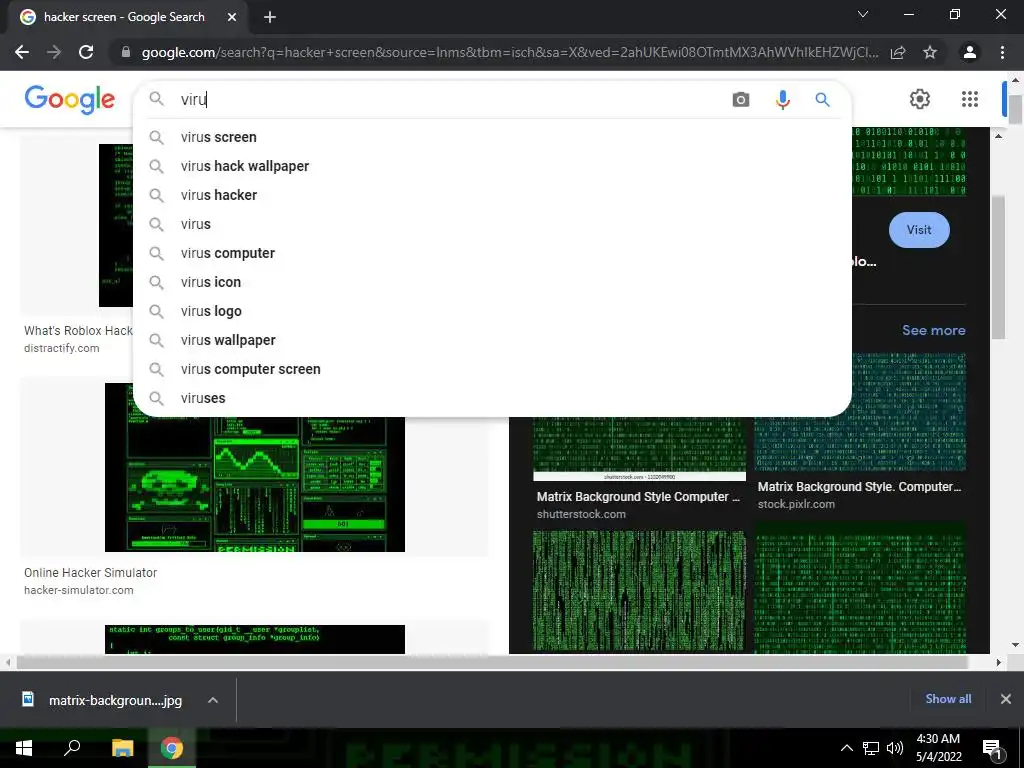Show all downloads

[948, 699]
